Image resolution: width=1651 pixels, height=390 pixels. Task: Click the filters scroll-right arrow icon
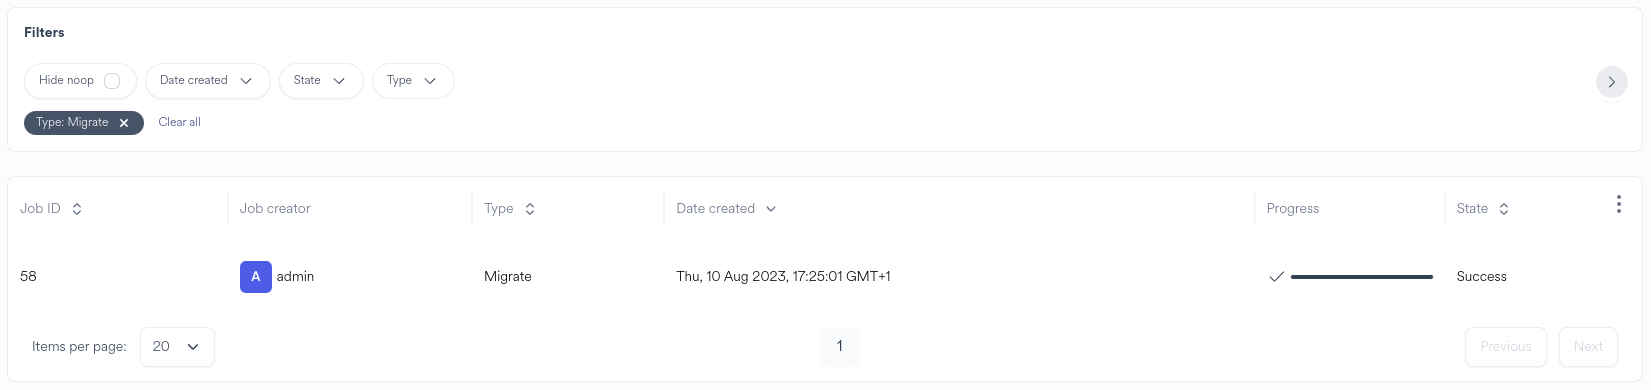[1611, 82]
